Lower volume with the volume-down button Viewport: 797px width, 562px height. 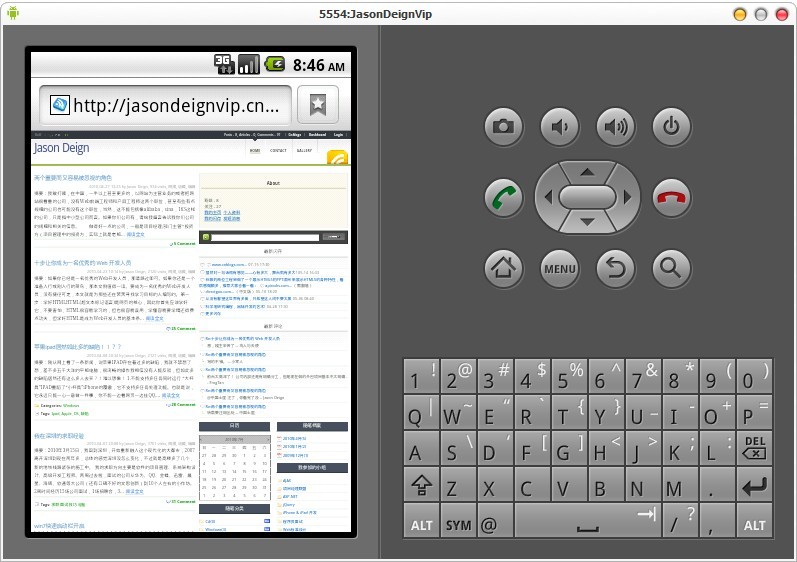(x=559, y=126)
